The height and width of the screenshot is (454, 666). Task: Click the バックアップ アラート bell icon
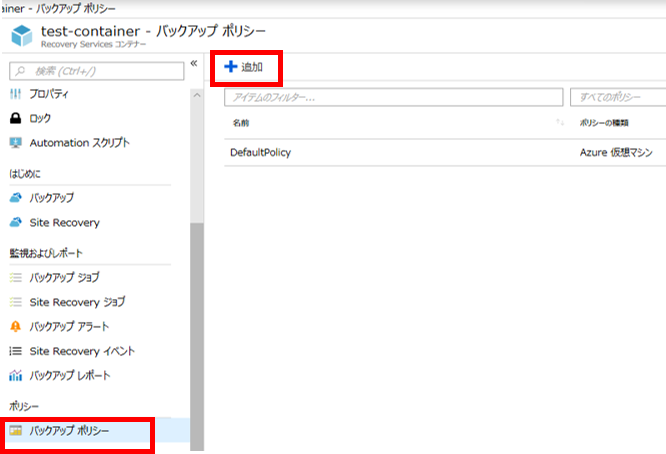(16, 326)
